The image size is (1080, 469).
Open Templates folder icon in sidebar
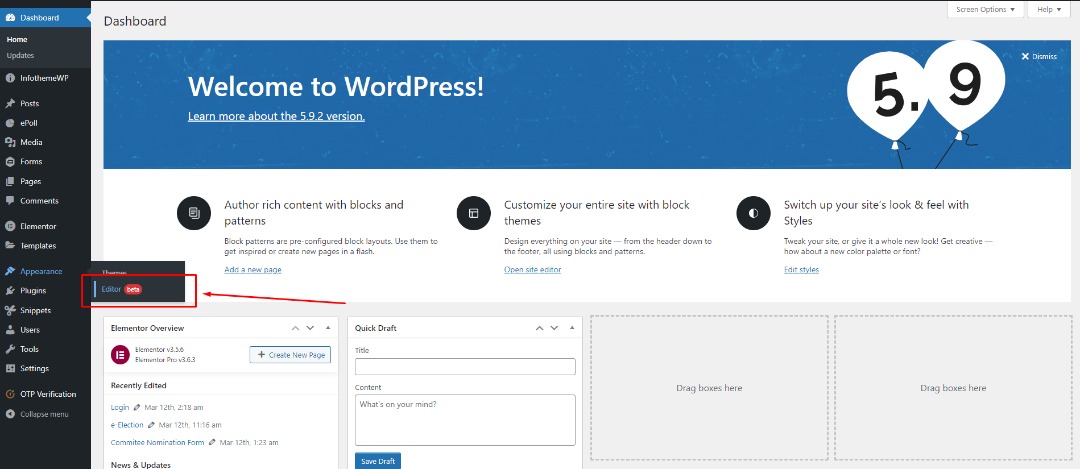tap(10, 245)
